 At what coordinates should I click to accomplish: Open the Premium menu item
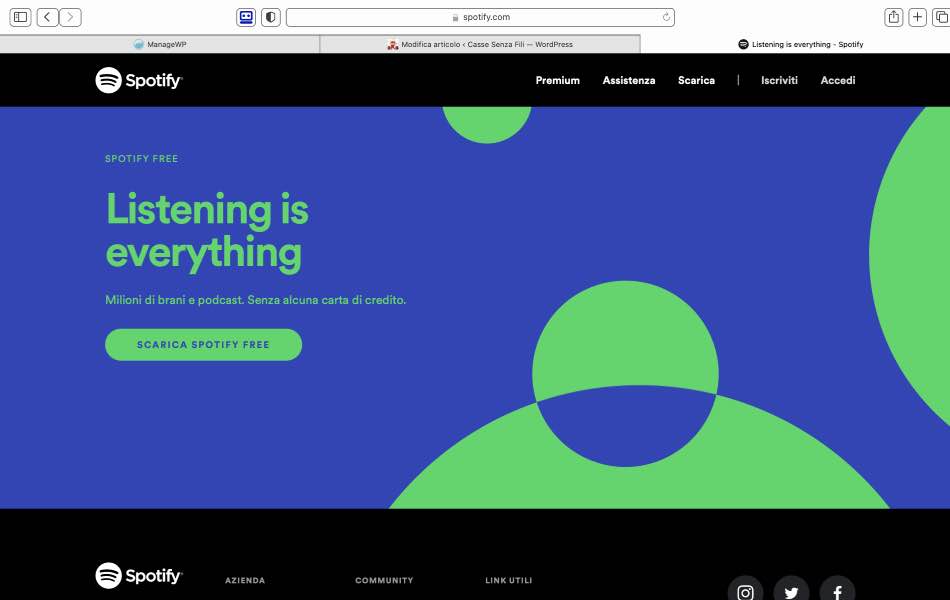[557, 80]
